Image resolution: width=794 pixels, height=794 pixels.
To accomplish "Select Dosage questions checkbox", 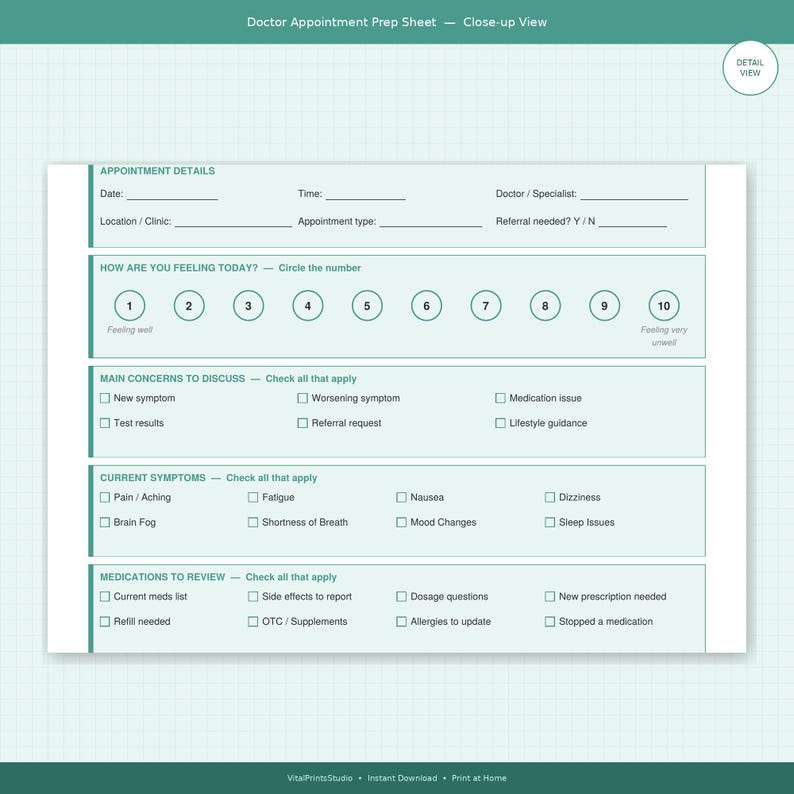I will (402, 597).
